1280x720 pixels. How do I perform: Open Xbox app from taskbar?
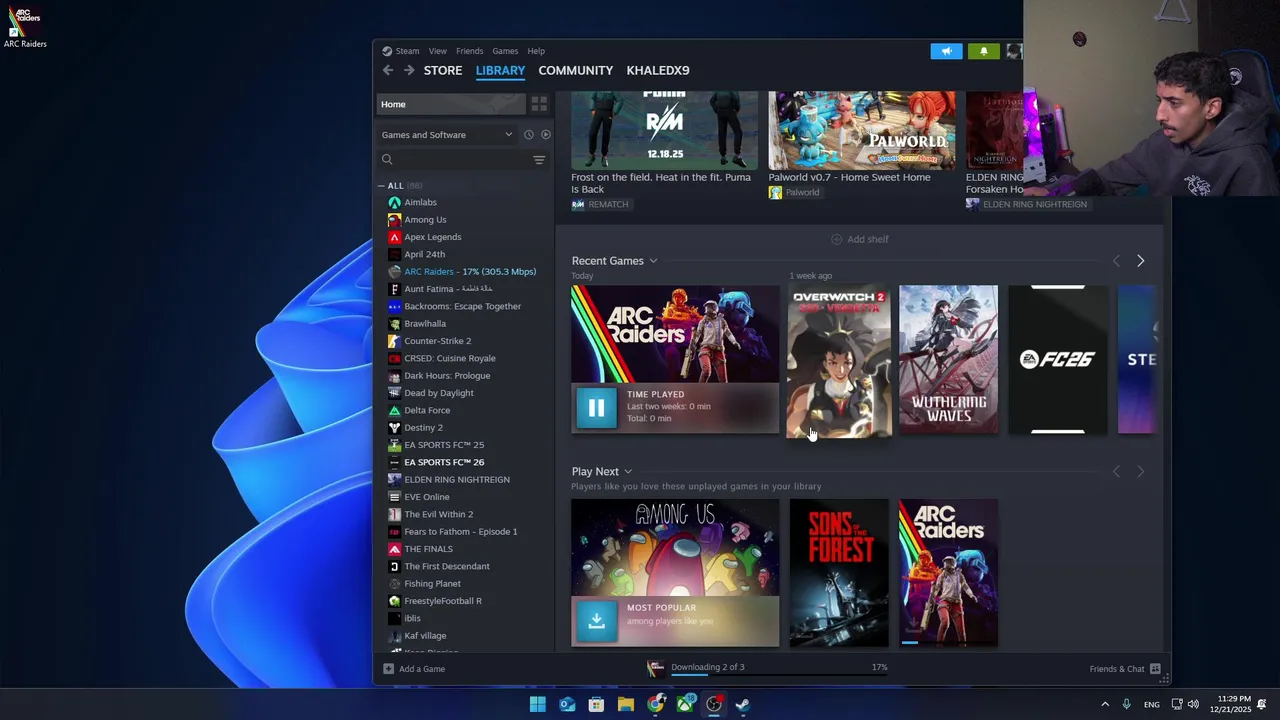685,704
